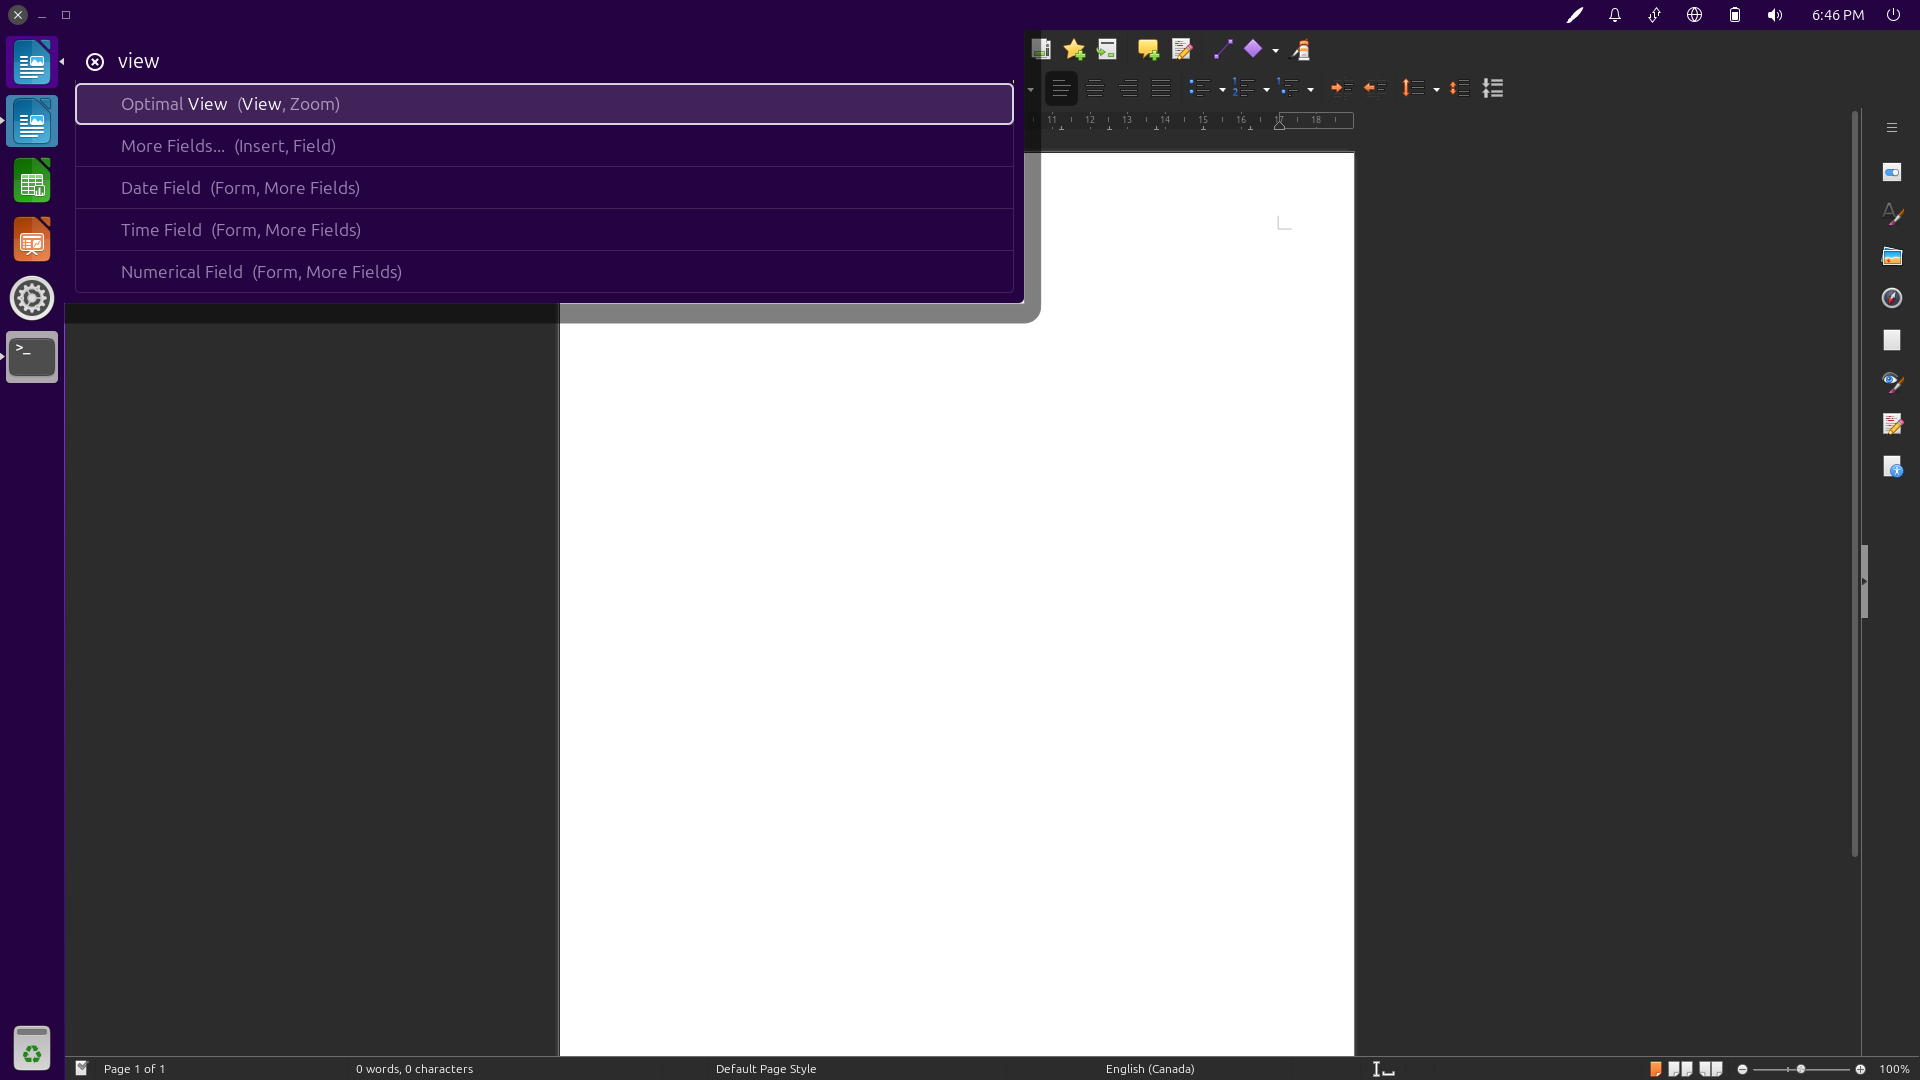The height and width of the screenshot is (1080, 1920).
Task: Align paragraph left
Action: [x=1061, y=88]
